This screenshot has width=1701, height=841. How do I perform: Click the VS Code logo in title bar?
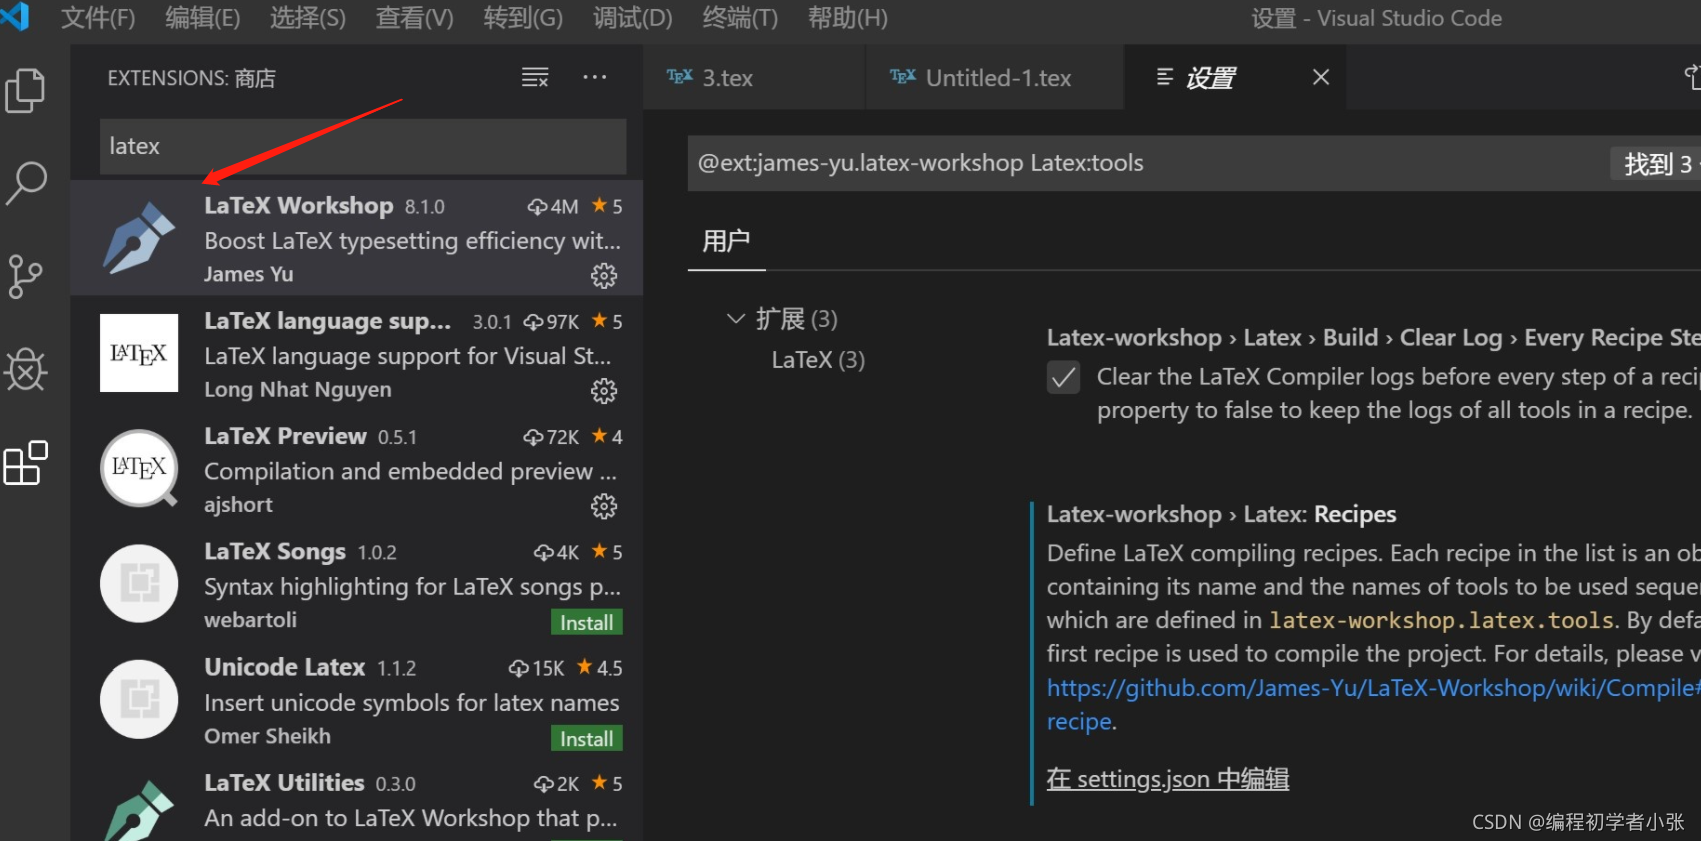15,16
